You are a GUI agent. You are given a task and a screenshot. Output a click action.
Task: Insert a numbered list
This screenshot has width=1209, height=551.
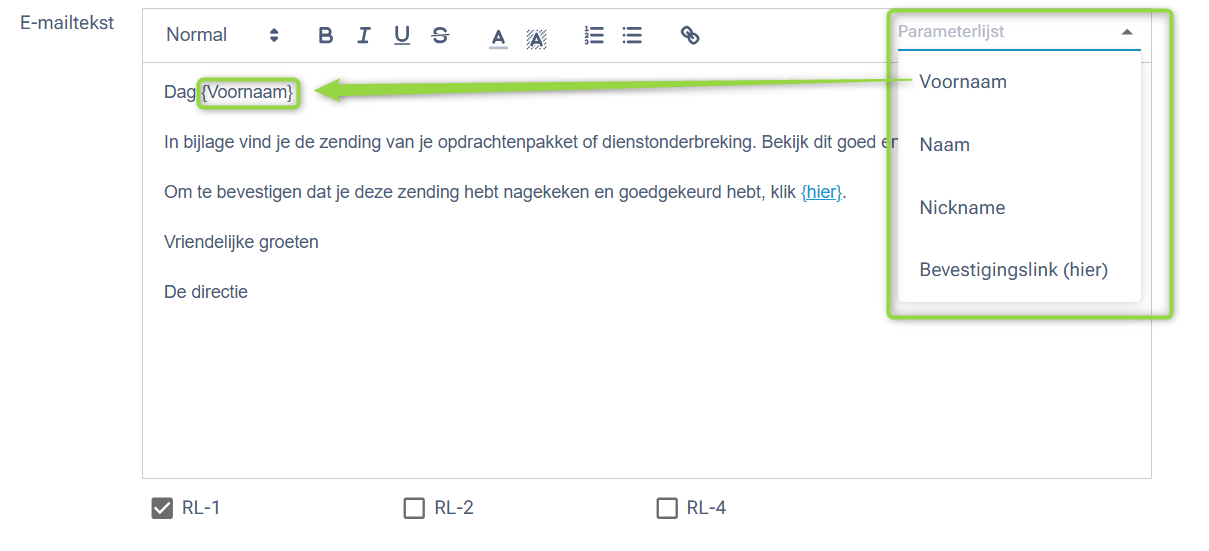point(594,35)
